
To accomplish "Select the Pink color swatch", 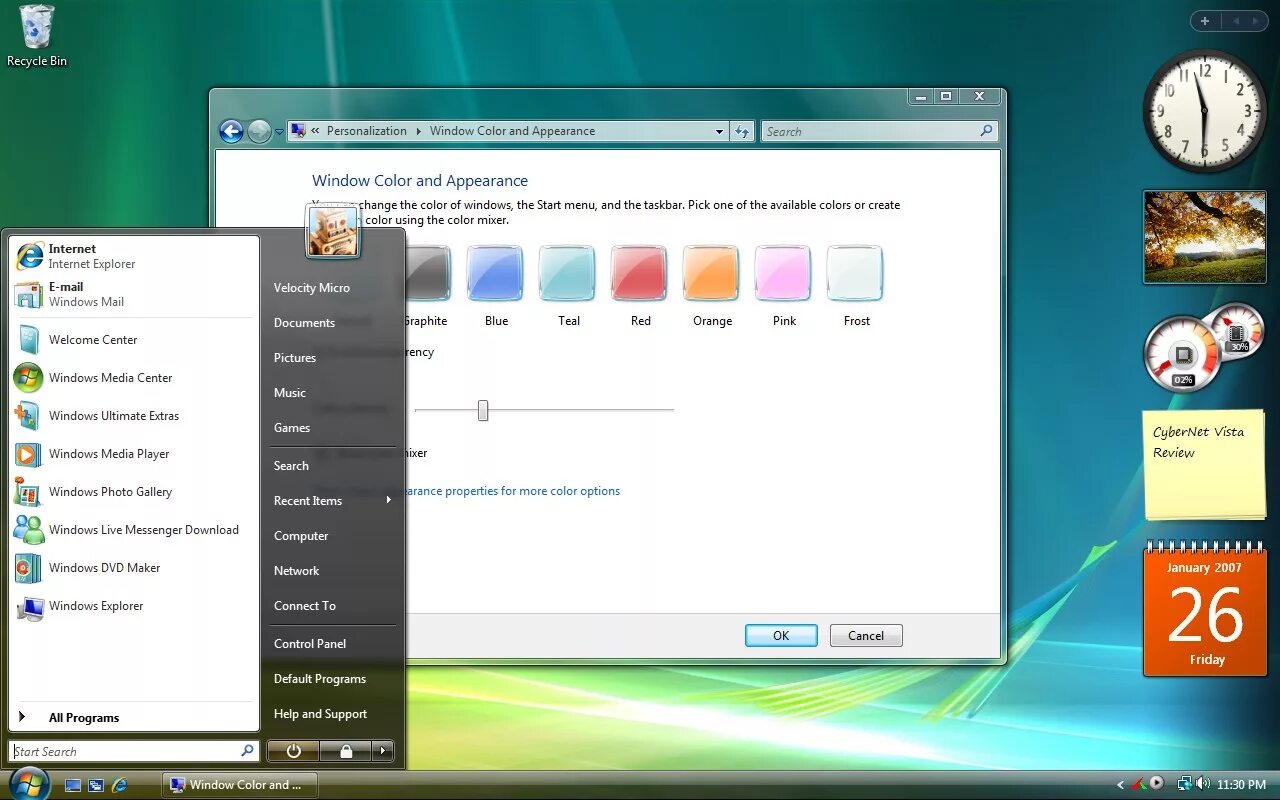I will [784, 273].
